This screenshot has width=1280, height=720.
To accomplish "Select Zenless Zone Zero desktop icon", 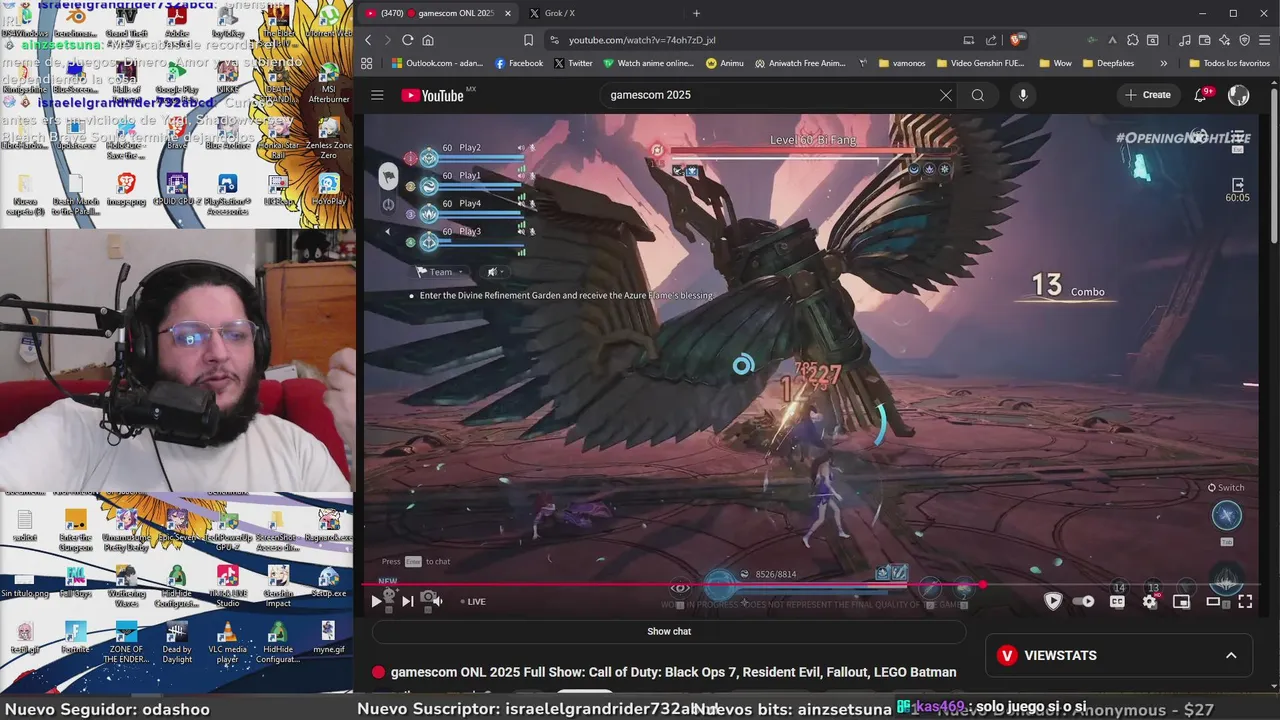I will pos(329,138).
